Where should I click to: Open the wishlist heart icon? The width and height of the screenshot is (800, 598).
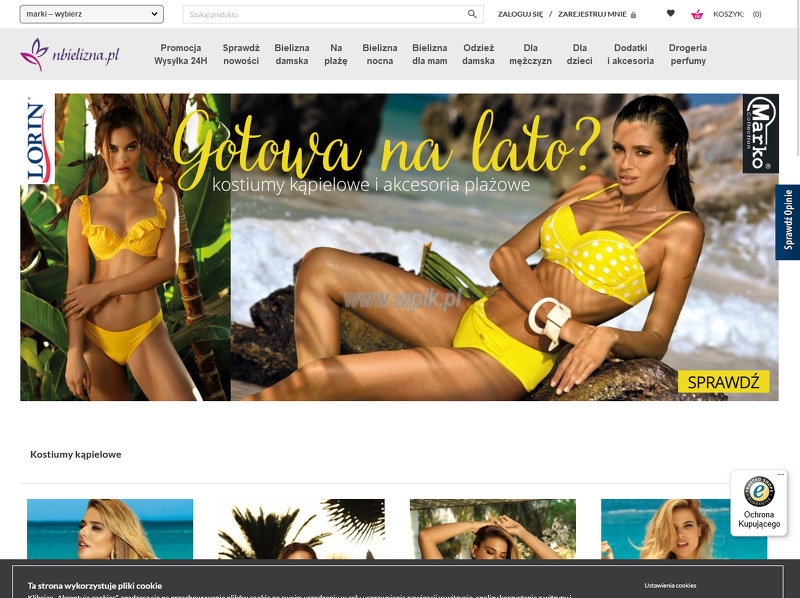point(670,13)
